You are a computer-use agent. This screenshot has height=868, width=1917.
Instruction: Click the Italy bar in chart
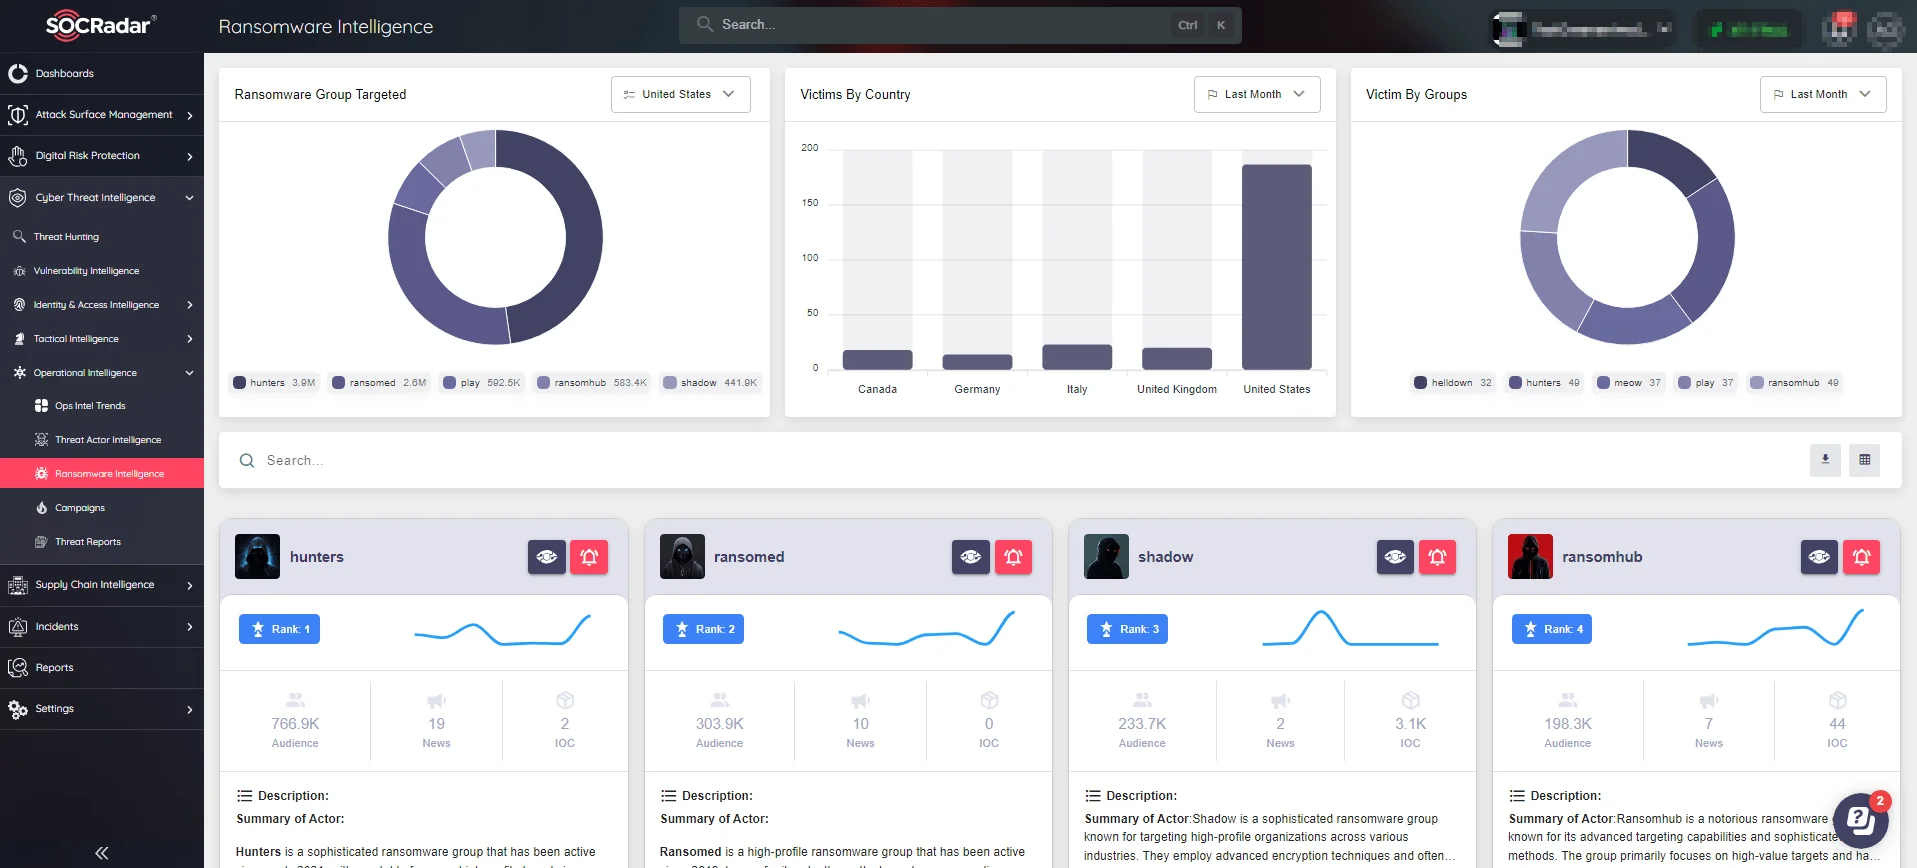(1077, 357)
